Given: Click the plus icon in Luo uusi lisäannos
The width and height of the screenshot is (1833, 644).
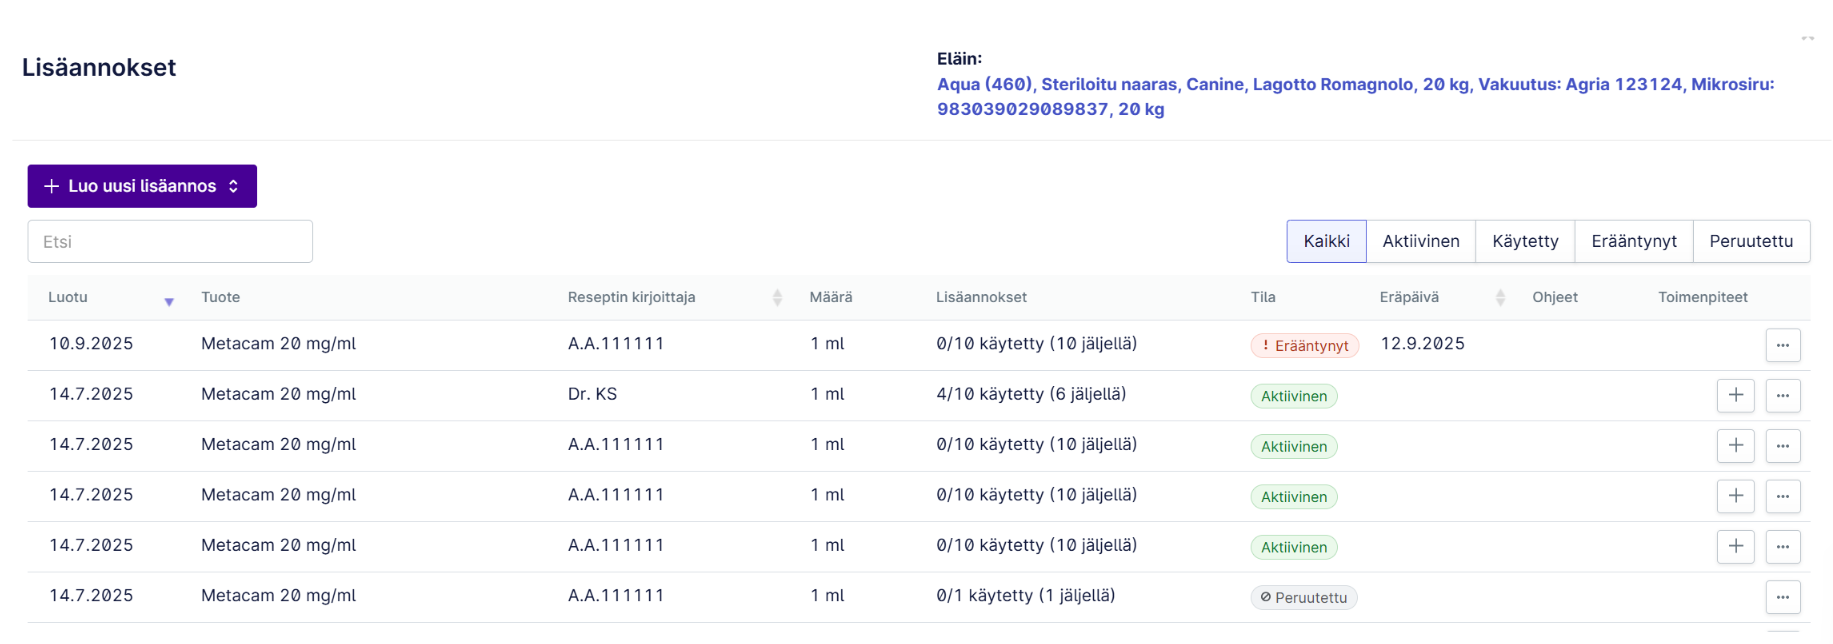Looking at the screenshot, I should coord(52,186).
